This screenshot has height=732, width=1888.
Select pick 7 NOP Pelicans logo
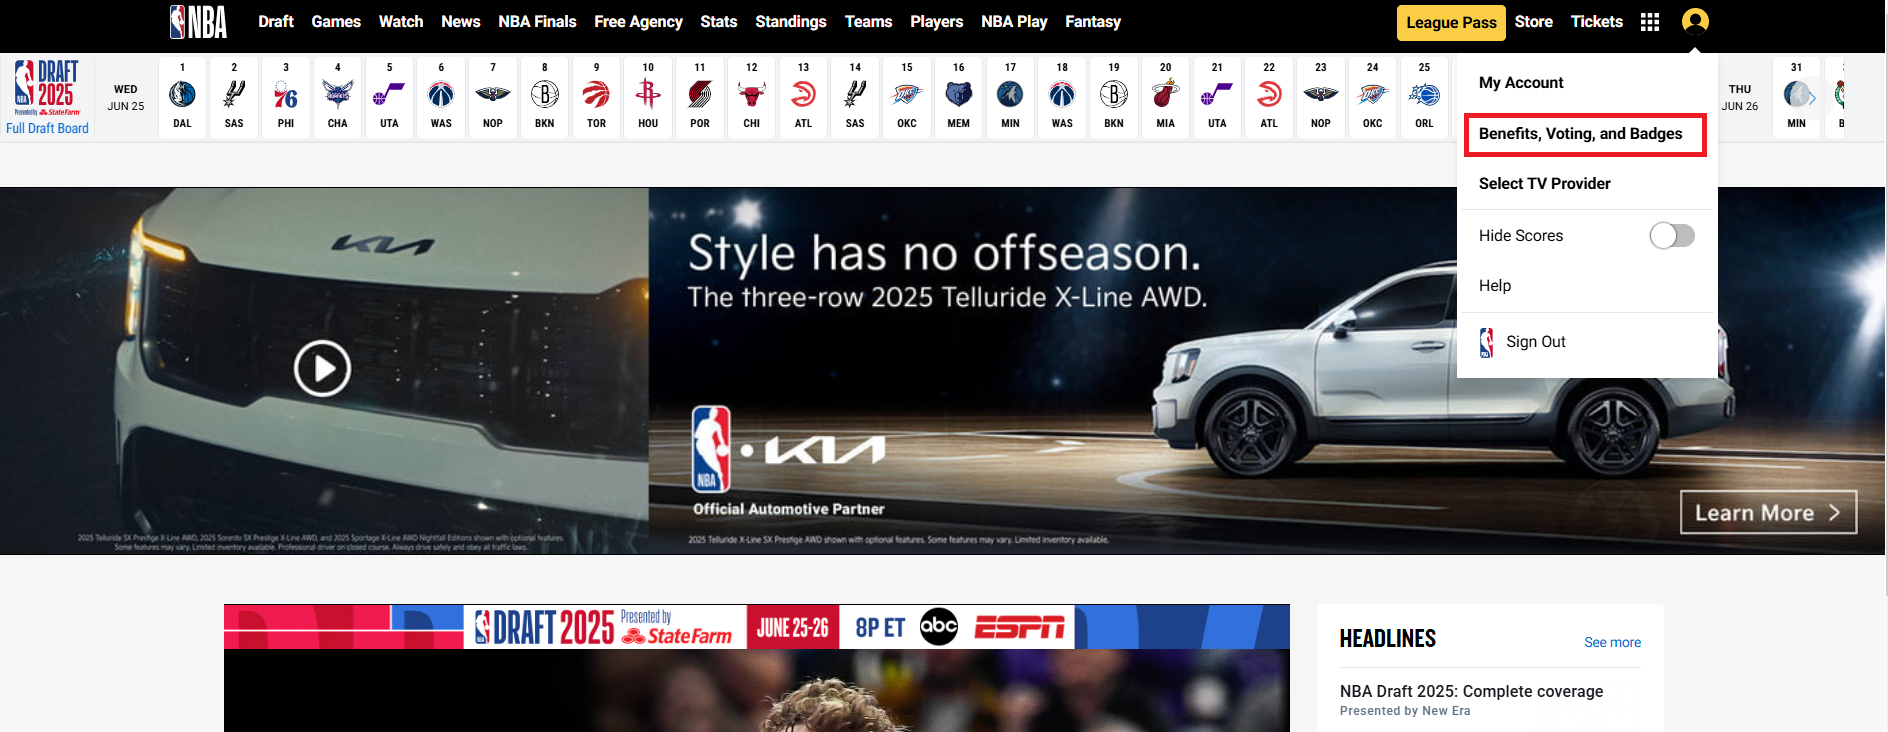pyautogui.click(x=493, y=94)
